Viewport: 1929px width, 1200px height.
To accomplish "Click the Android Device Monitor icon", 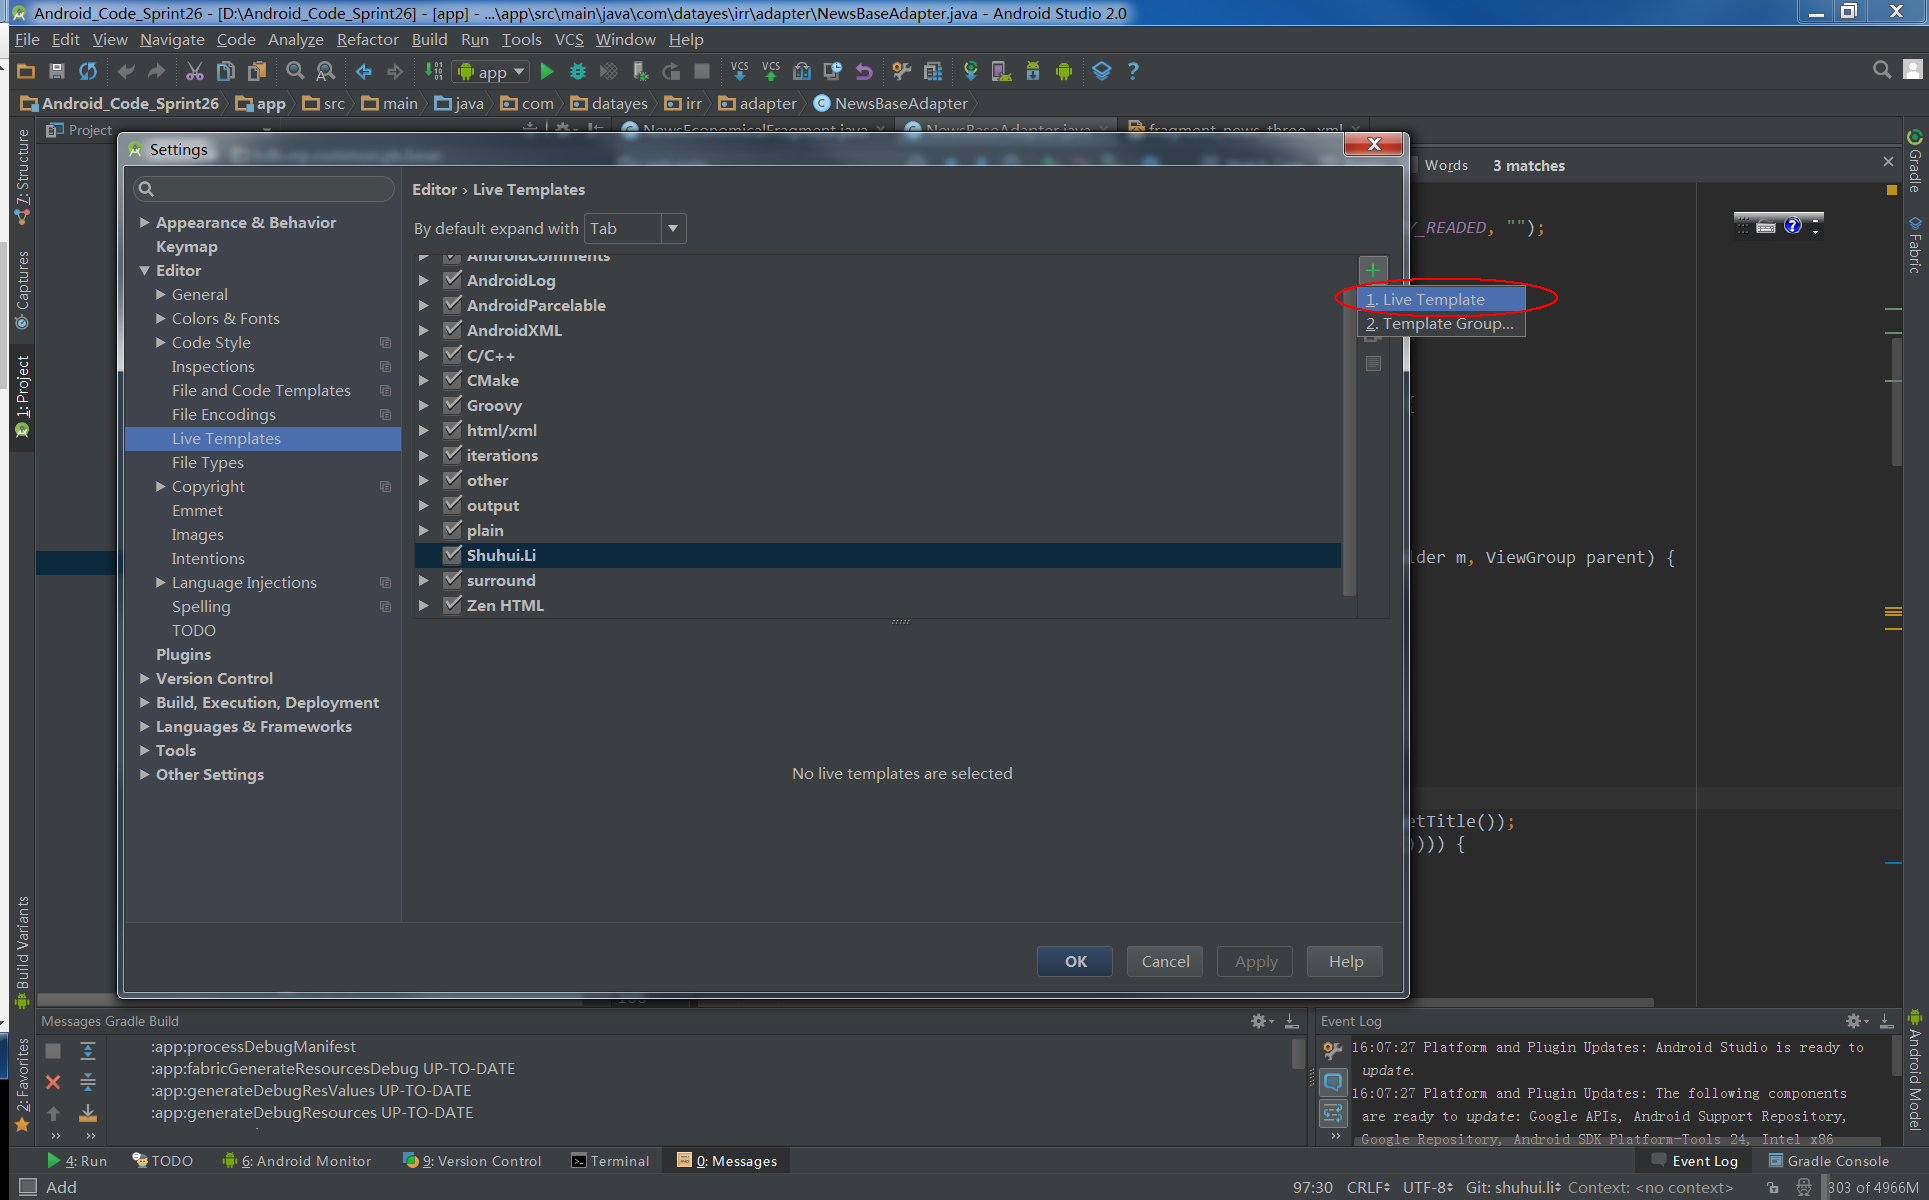I will (1064, 71).
